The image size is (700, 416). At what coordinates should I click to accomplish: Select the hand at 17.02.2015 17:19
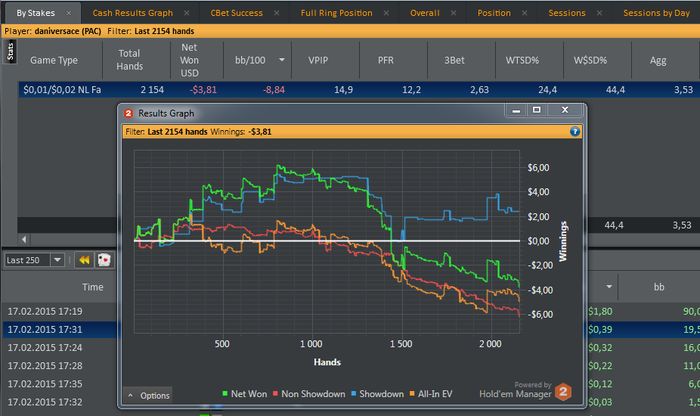(45, 312)
